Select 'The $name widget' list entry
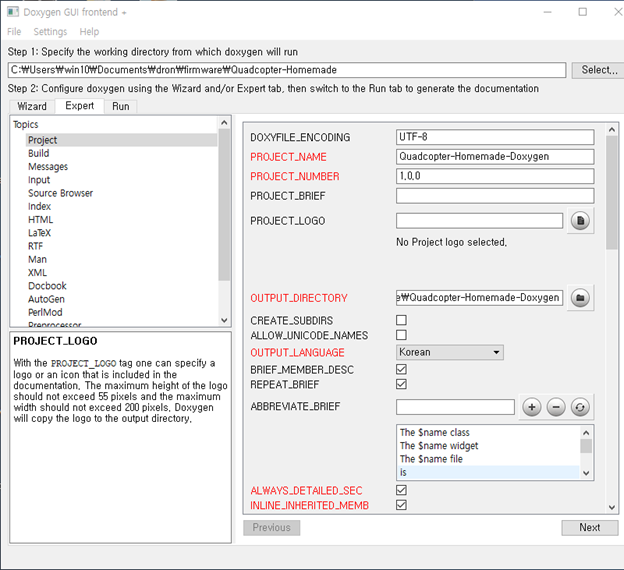The image size is (624, 570). coord(489,445)
